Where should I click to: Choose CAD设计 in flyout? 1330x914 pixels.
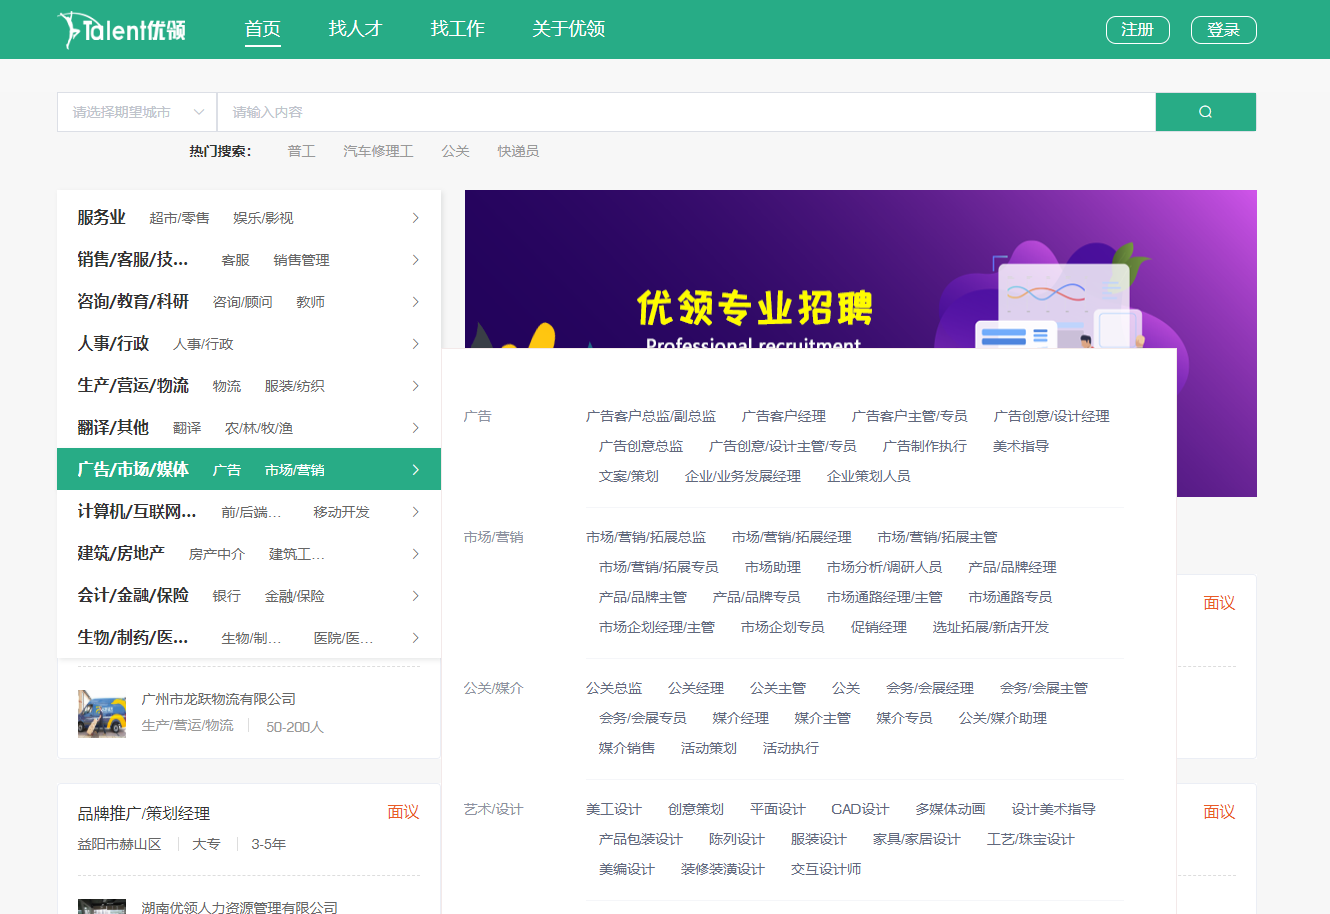click(x=860, y=809)
